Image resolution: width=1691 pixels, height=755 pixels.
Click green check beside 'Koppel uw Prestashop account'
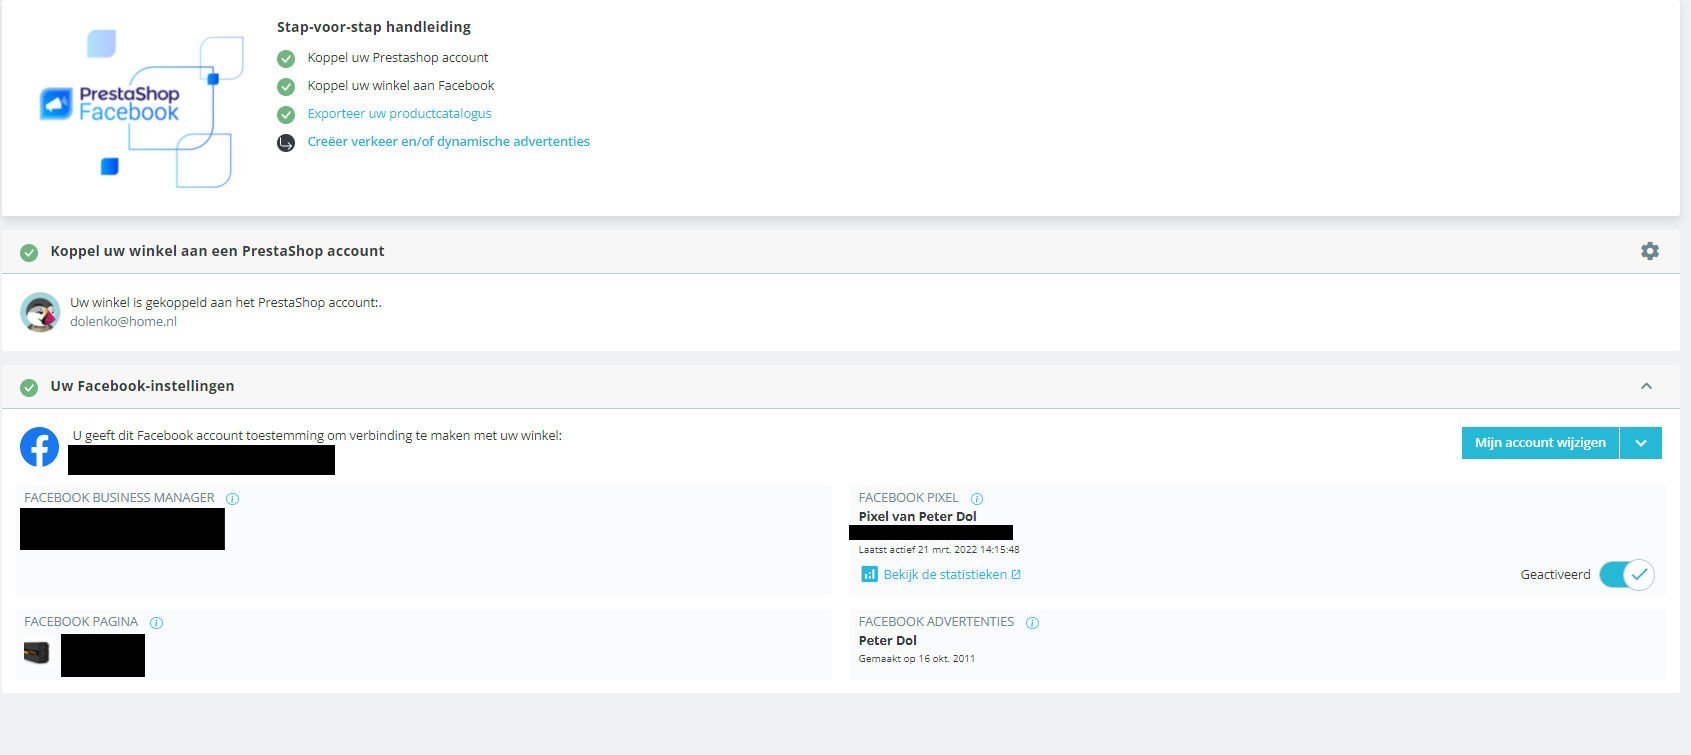[x=286, y=58]
